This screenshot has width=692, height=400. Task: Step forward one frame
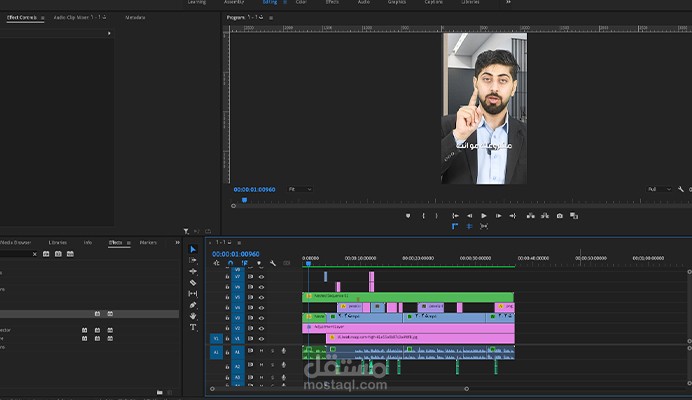tap(498, 216)
